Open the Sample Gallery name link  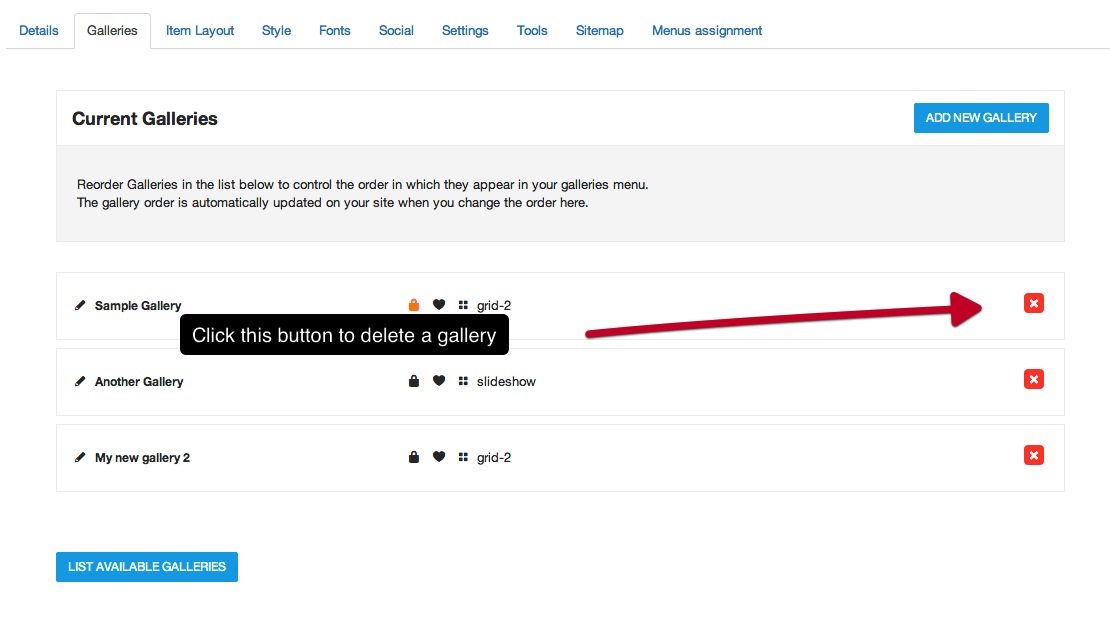coord(138,305)
